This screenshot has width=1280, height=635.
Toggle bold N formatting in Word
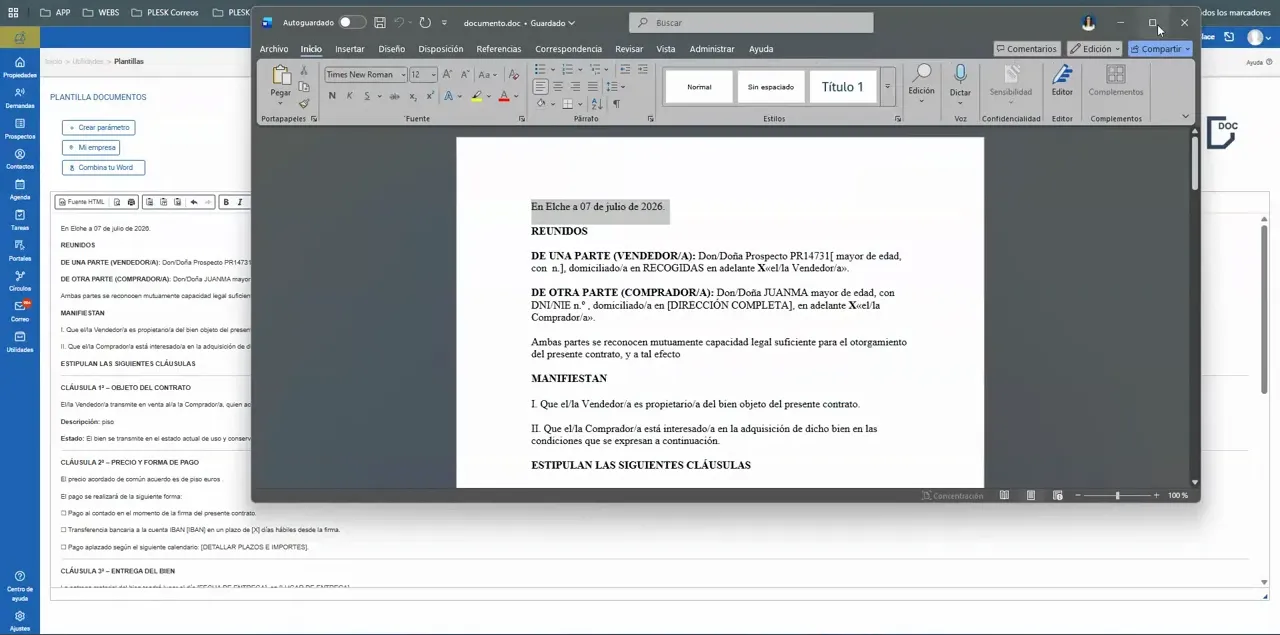click(332, 96)
